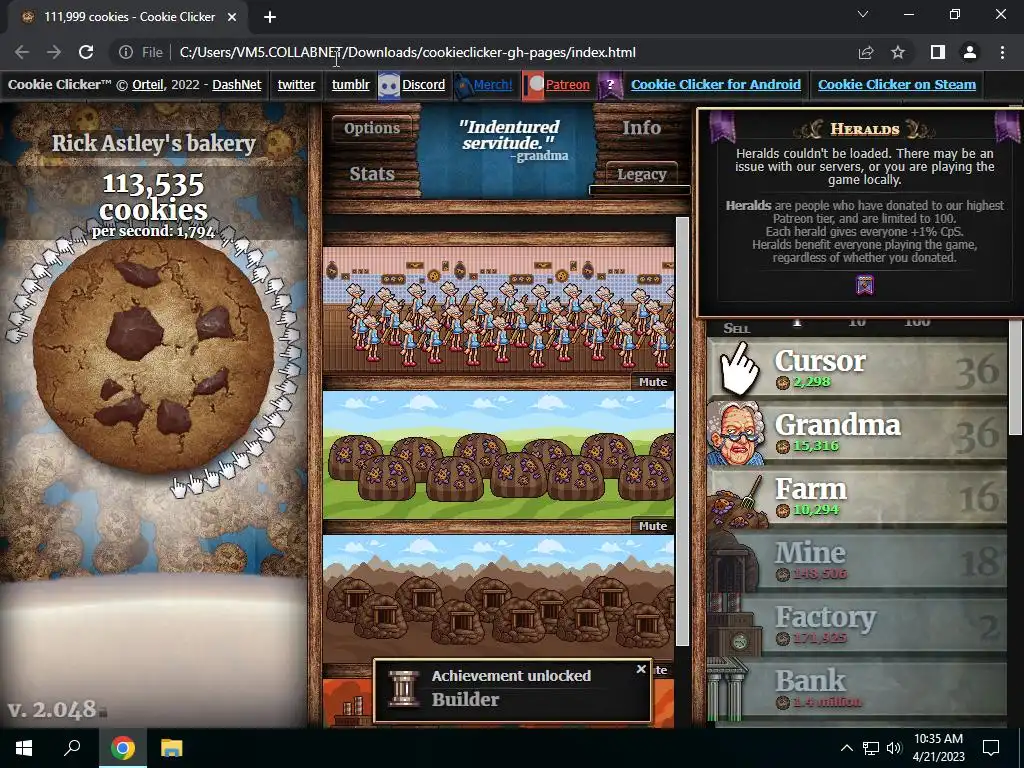The width and height of the screenshot is (1024, 768).
Task: Open the twitter link
Action: pos(296,84)
